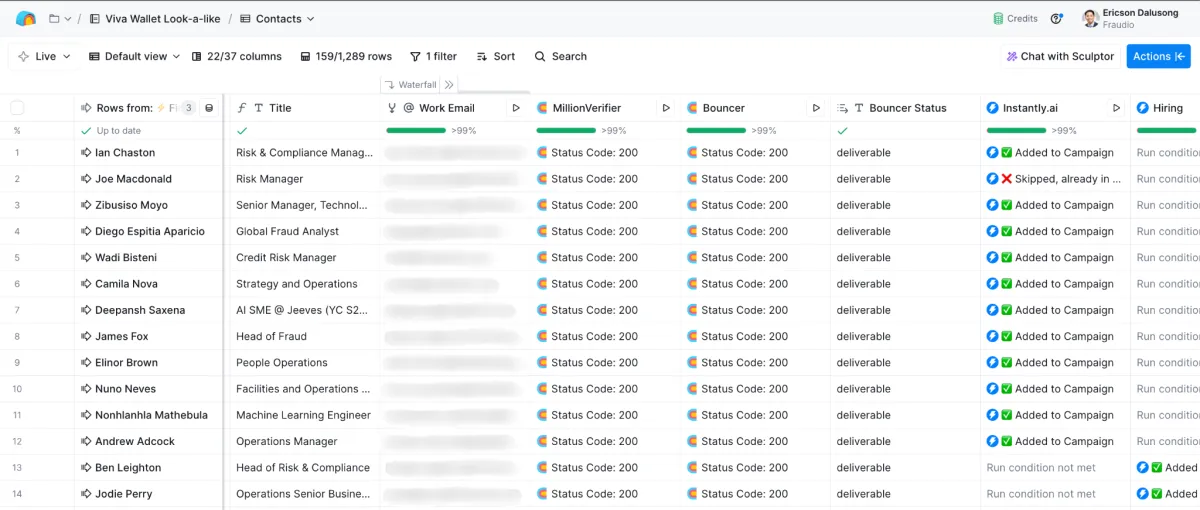The width and height of the screenshot is (1200, 510).
Task: Click the name Ben Leighton
Action: click(x=128, y=468)
